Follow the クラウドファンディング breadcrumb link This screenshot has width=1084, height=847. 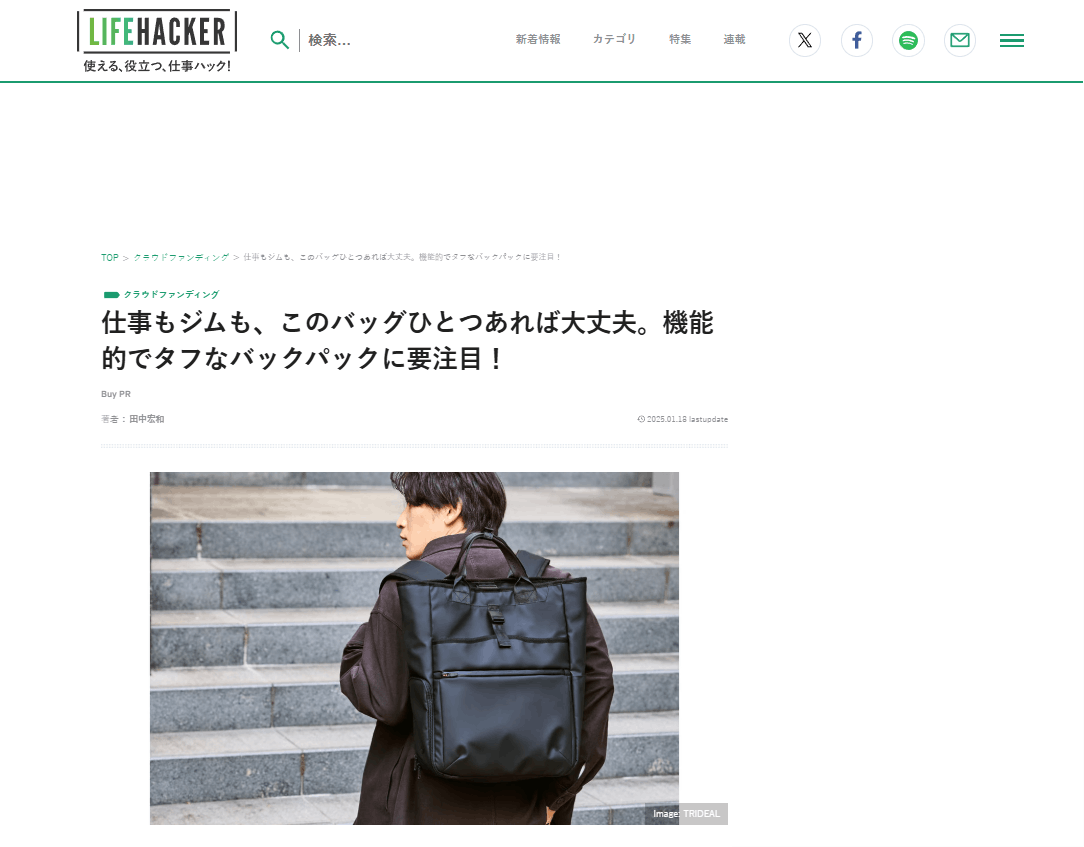pos(181,257)
